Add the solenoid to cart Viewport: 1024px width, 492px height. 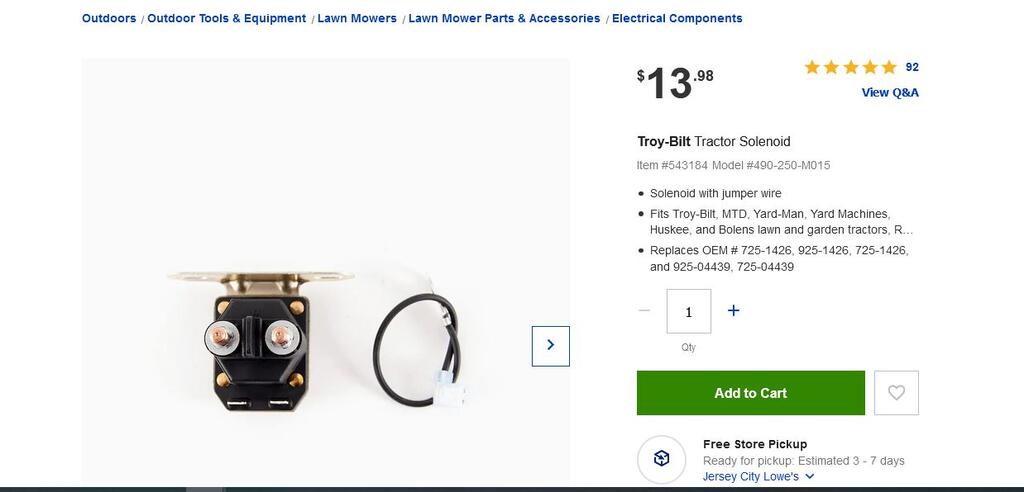pyautogui.click(x=750, y=393)
